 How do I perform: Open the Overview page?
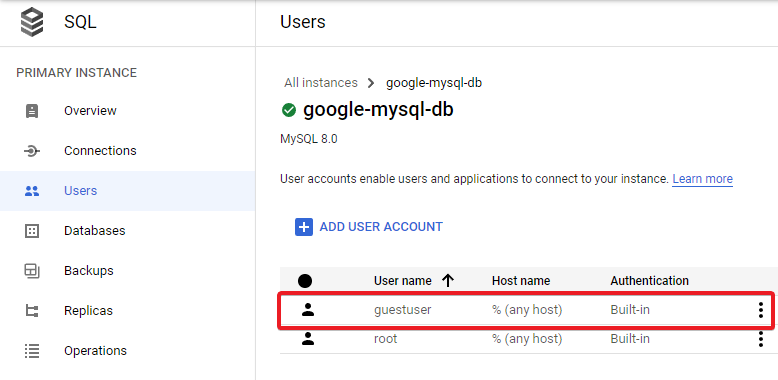pos(90,111)
